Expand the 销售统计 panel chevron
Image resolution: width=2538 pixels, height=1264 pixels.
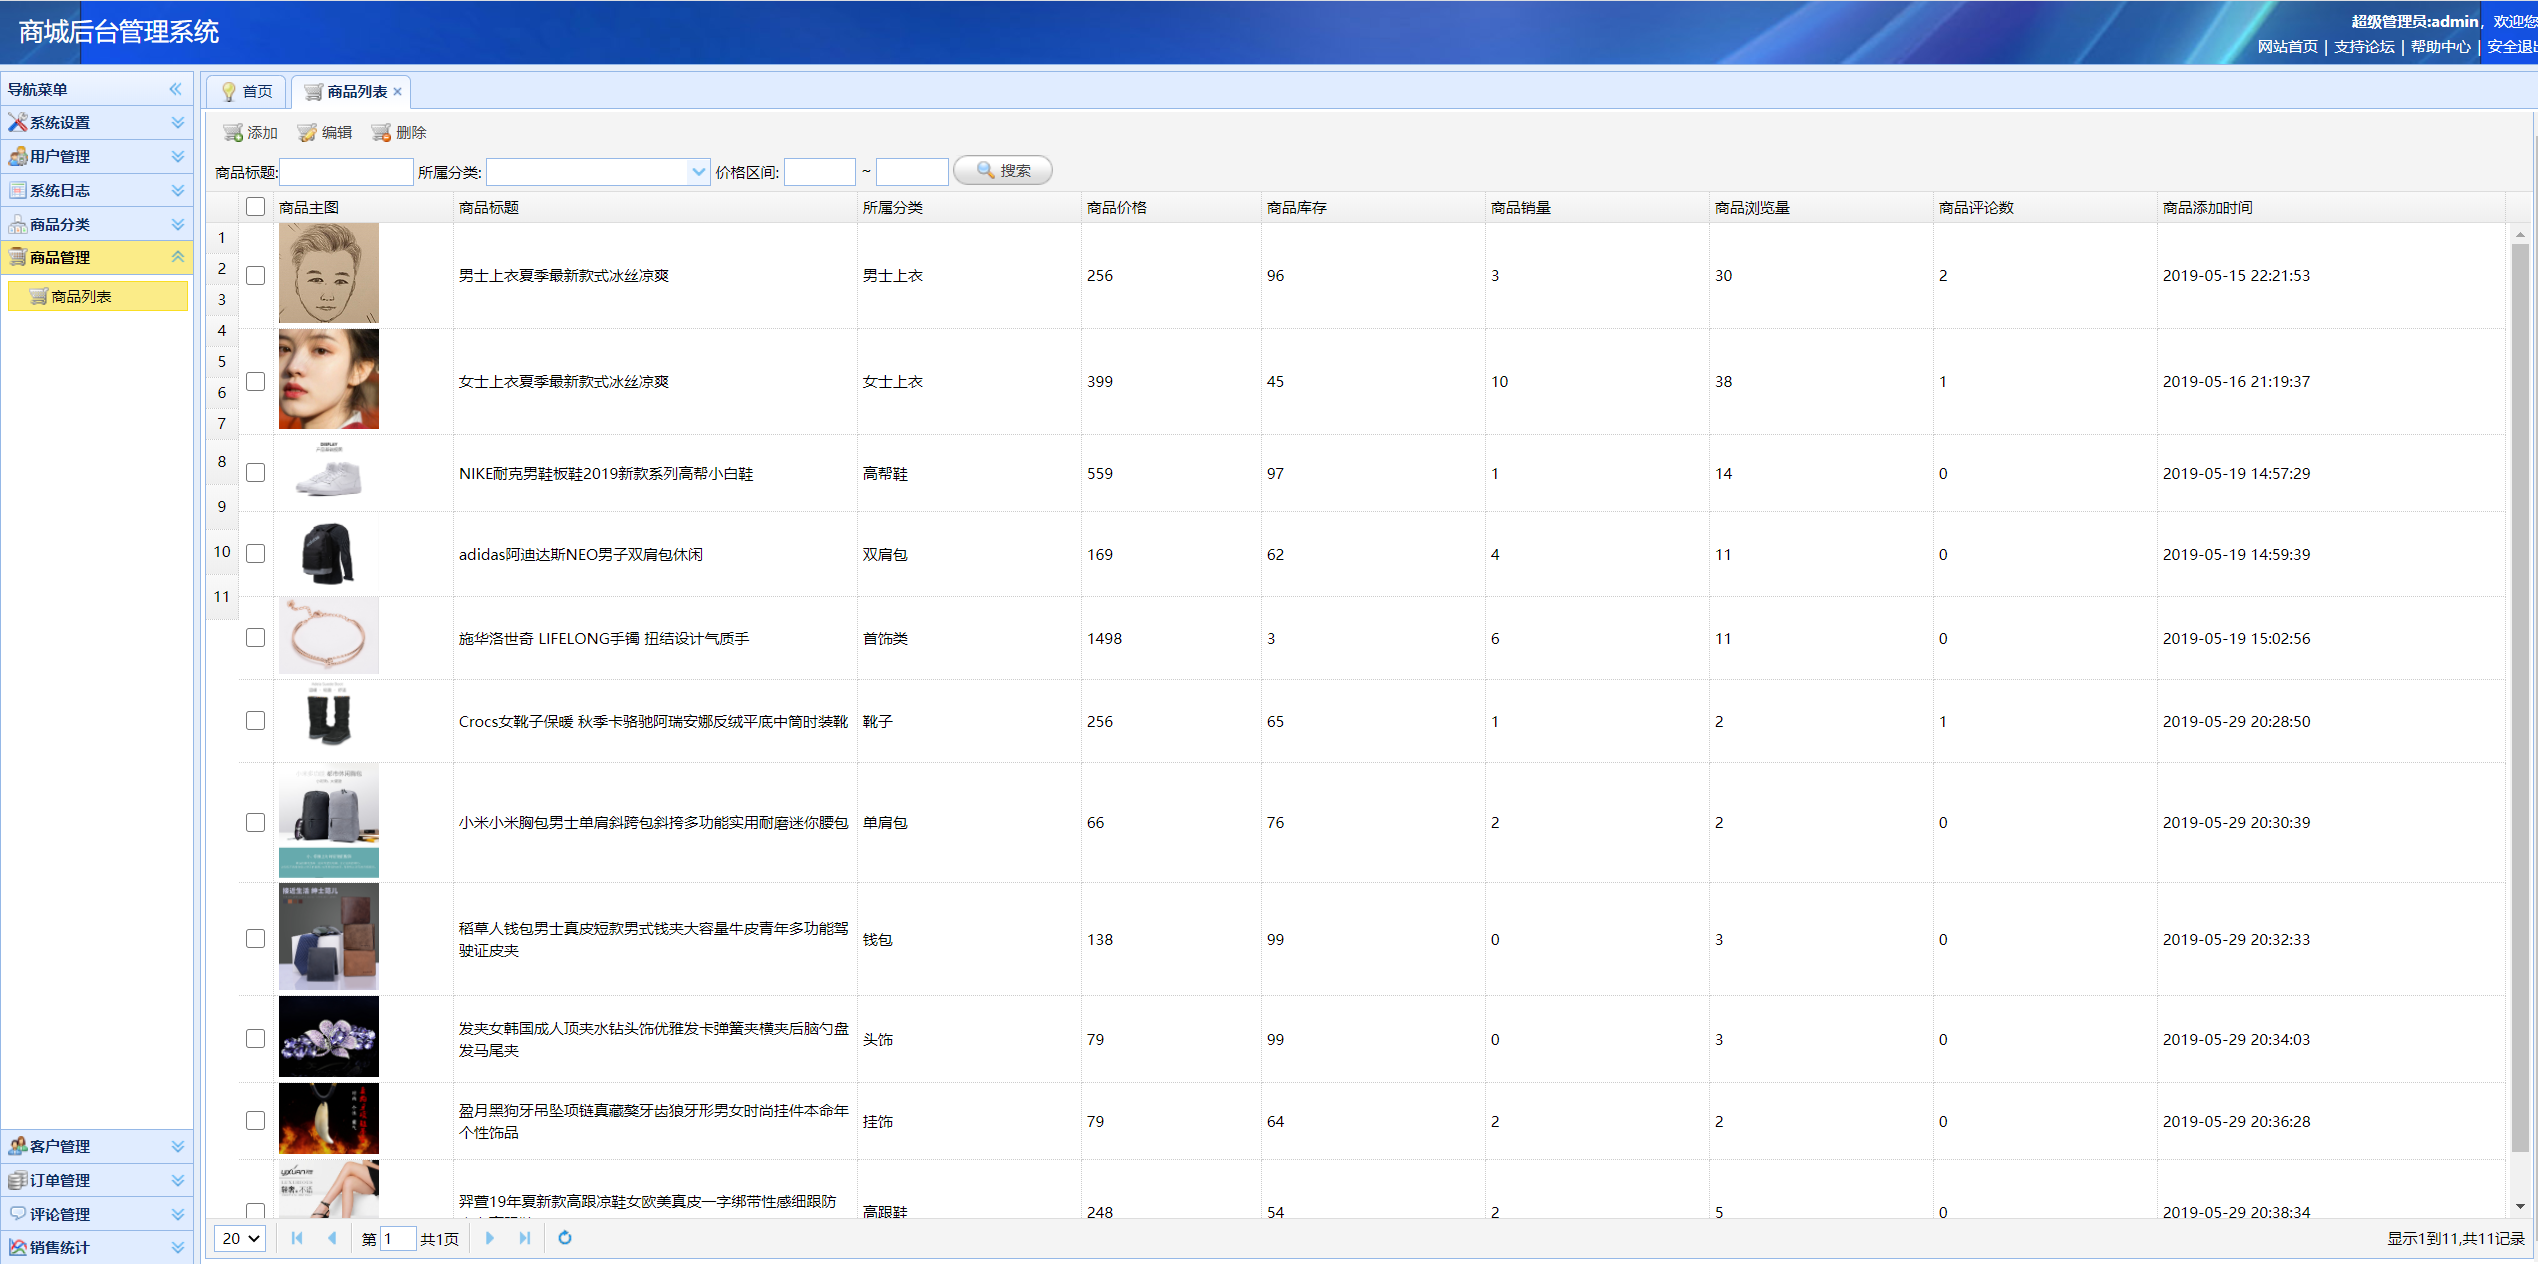(x=178, y=1247)
